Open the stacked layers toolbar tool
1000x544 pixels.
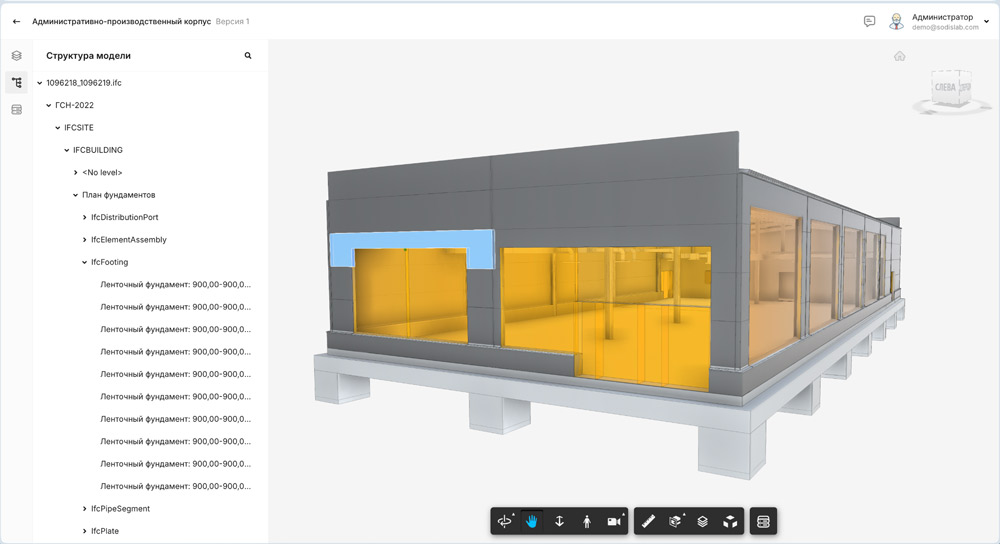[x=703, y=521]
